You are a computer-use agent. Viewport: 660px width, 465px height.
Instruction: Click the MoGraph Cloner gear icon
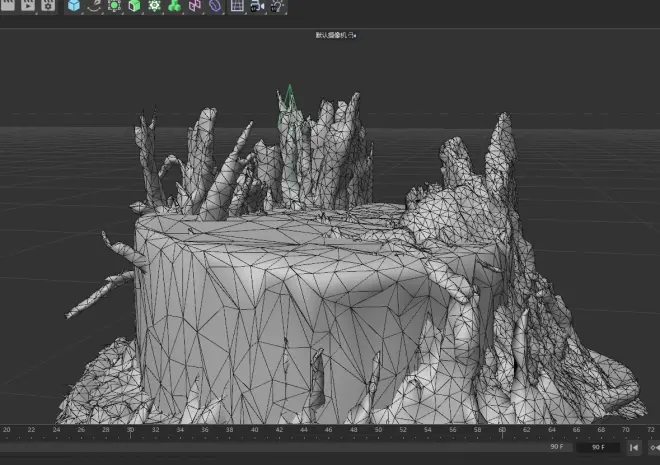point(154,6)
